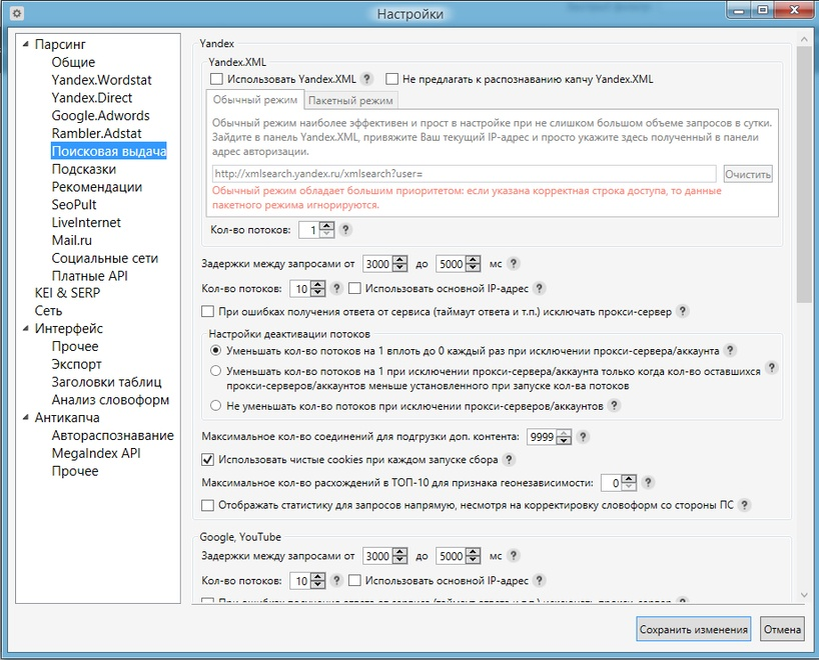Adjust Google delay from 3000 spinner
Viewport: 819px width, 660px height.
click(x=400, y=556)
